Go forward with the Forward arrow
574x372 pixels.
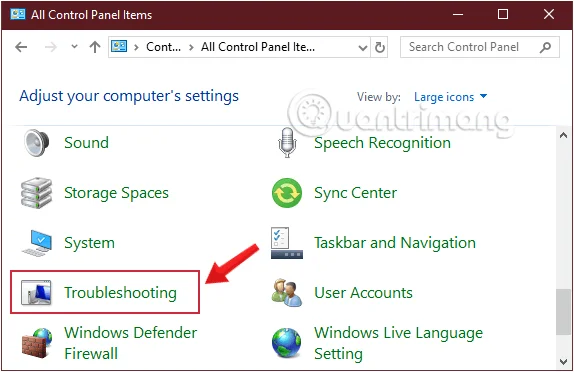point(51,47)
